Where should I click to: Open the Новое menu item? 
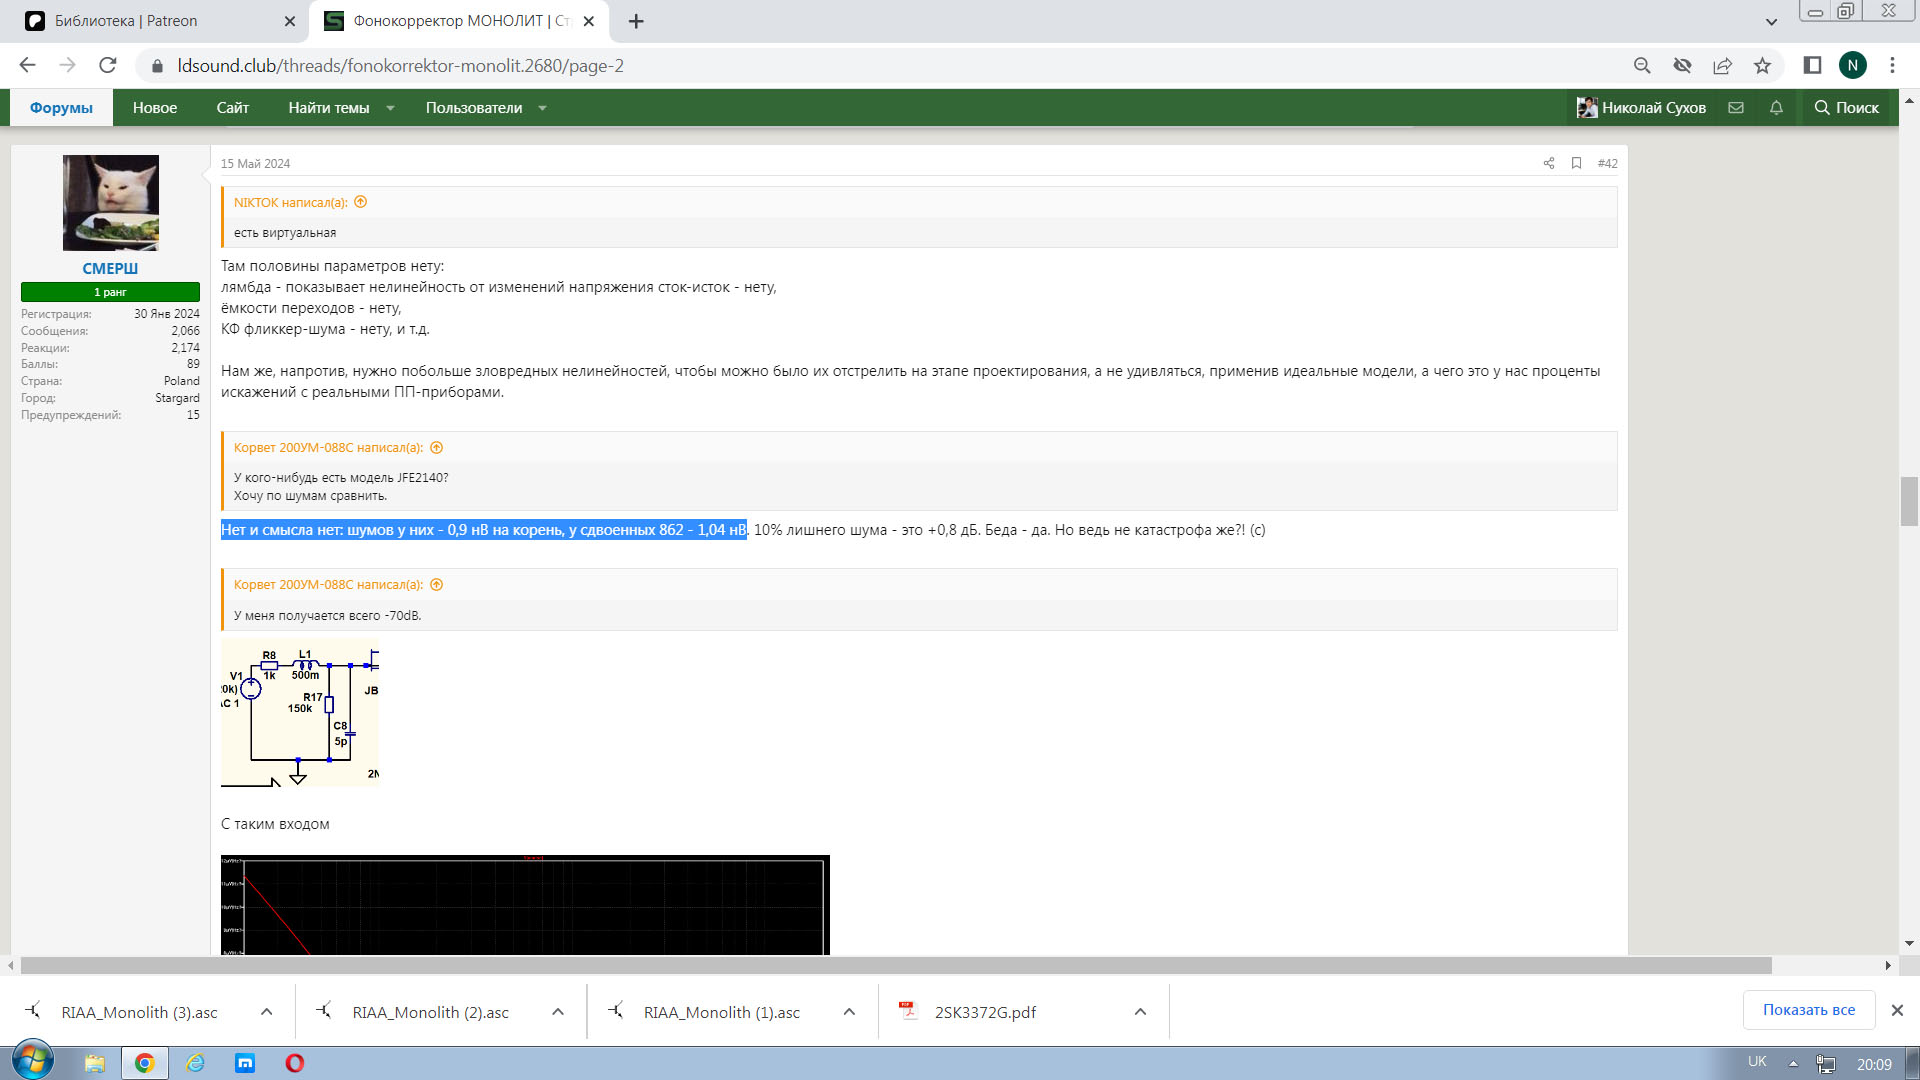coord(155,108)
